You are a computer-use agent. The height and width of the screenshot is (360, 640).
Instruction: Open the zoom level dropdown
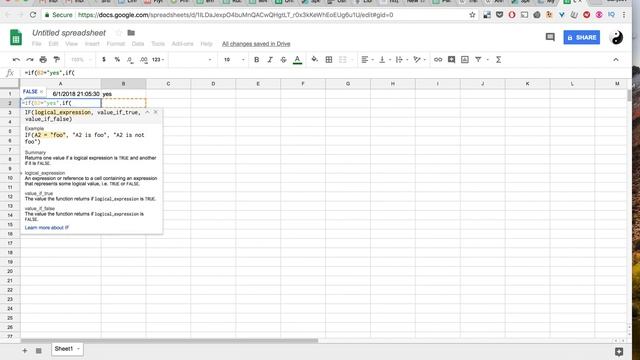point(80,60)
